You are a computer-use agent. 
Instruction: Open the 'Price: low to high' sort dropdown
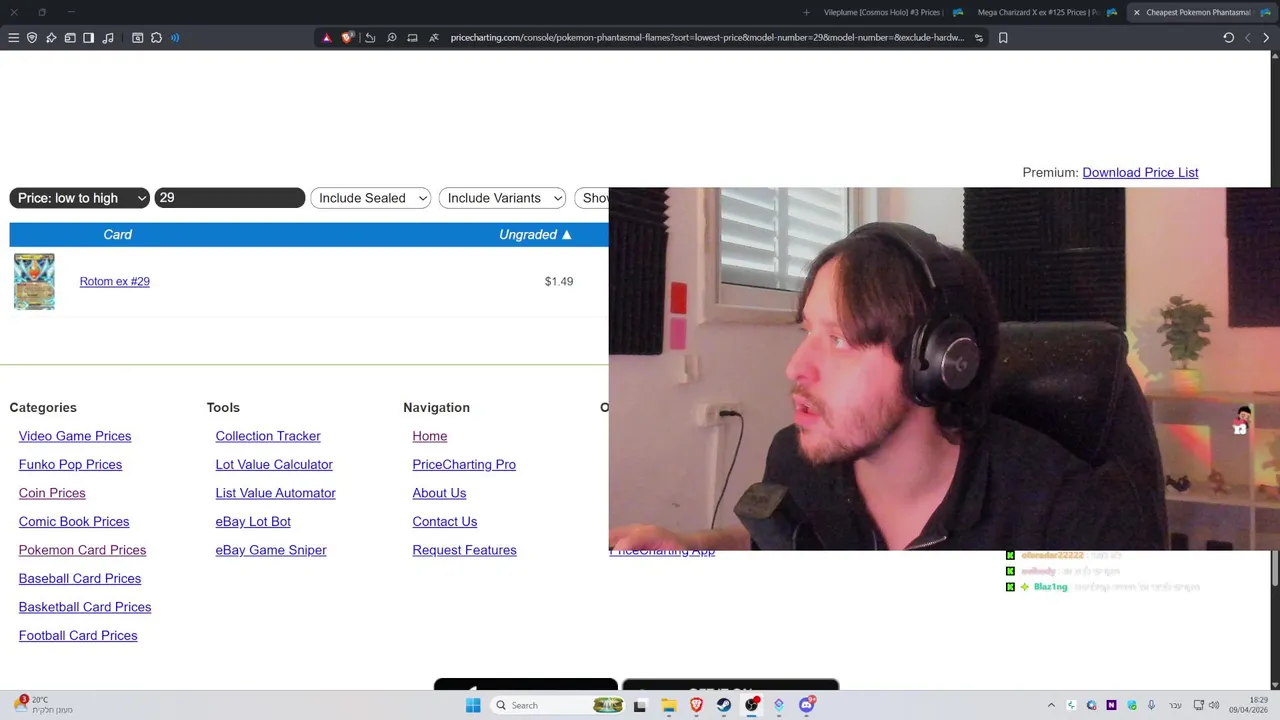79,198
